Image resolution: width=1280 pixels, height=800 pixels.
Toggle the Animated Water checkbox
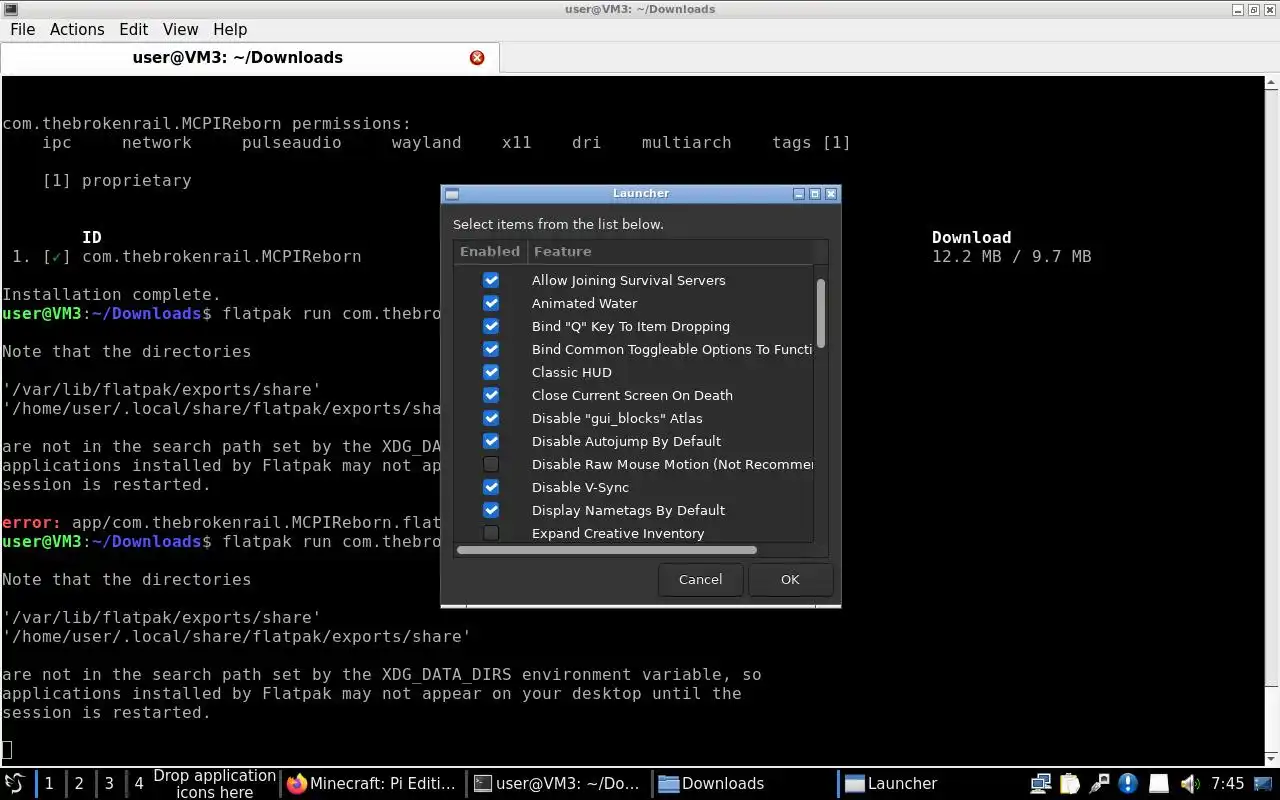click(491, 303)
